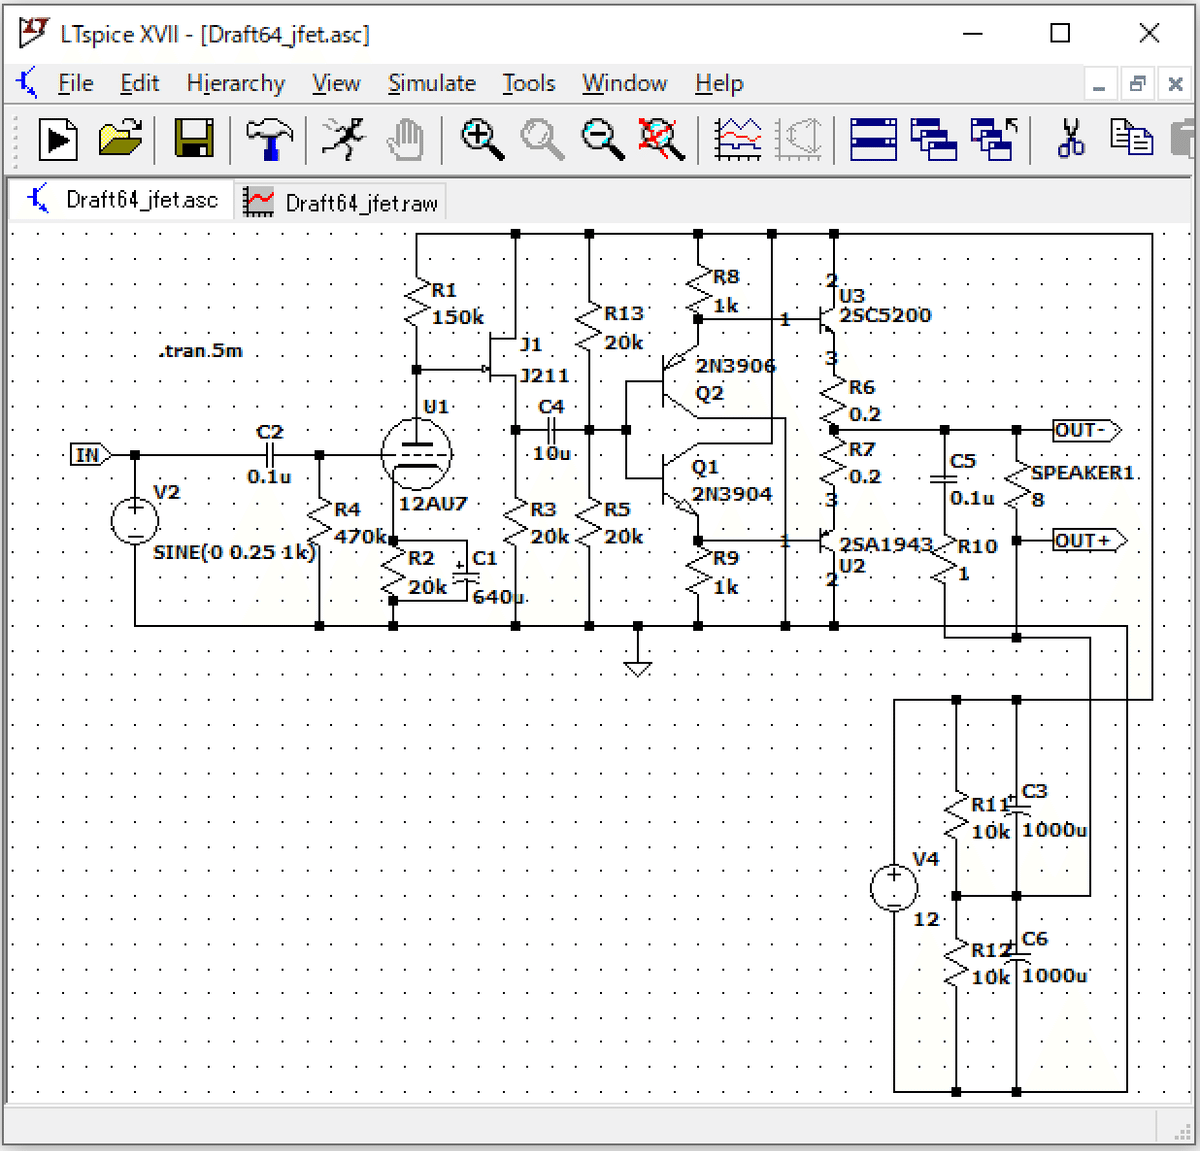Open the Window menu

point(624,83)
